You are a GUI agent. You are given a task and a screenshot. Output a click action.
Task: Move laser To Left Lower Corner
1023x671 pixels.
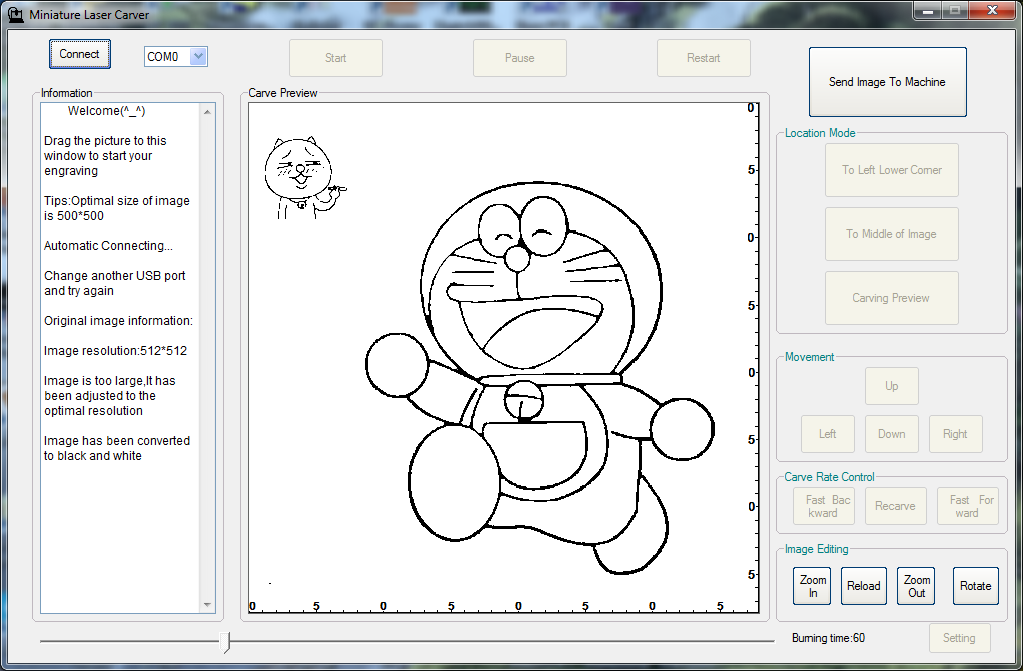tap(891, 170)
